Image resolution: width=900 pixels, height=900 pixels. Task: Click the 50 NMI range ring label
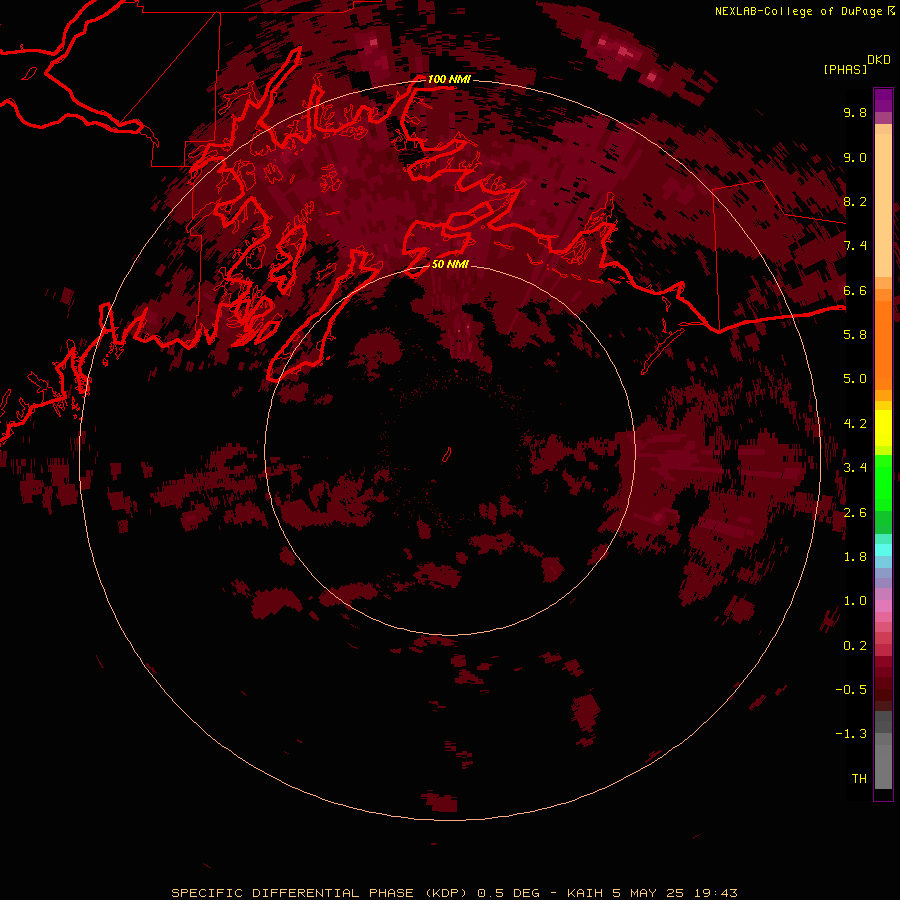click(x=450, y=264)
